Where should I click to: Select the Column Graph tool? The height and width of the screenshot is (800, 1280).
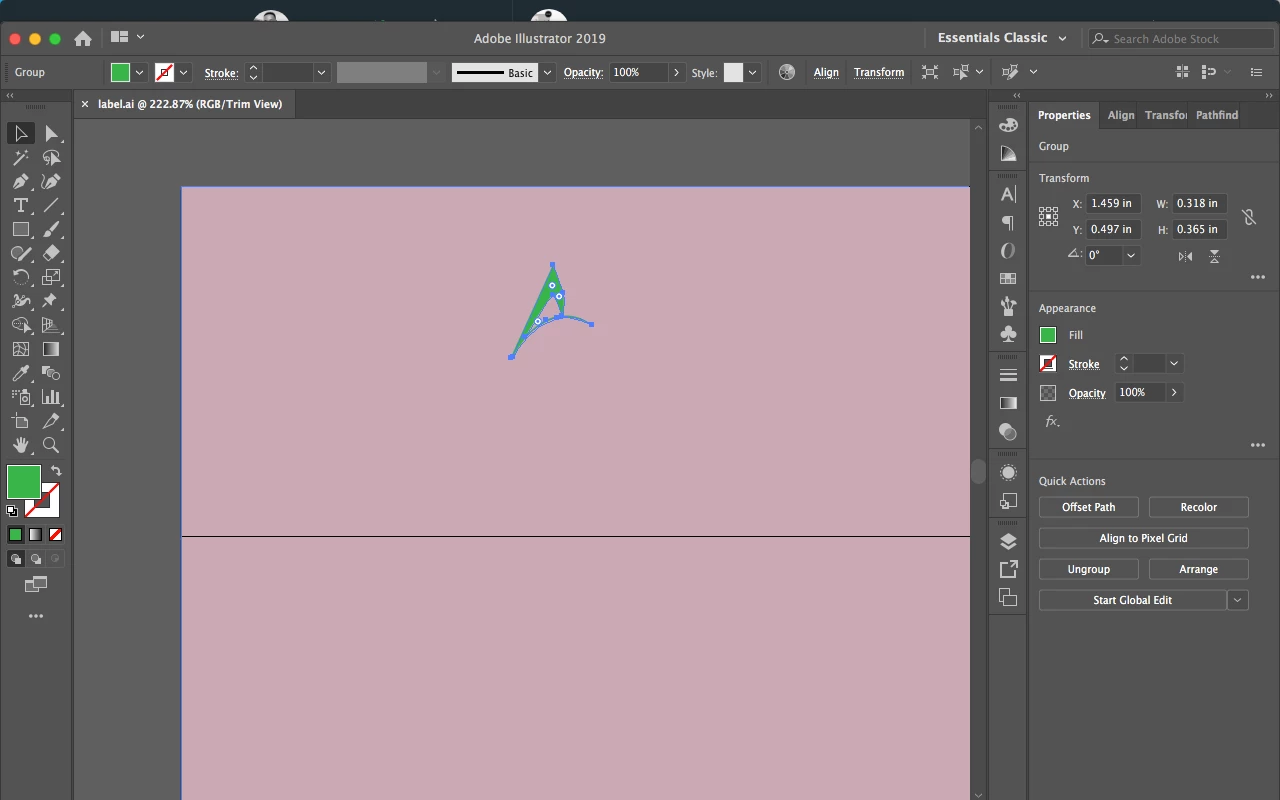(51, 397)
